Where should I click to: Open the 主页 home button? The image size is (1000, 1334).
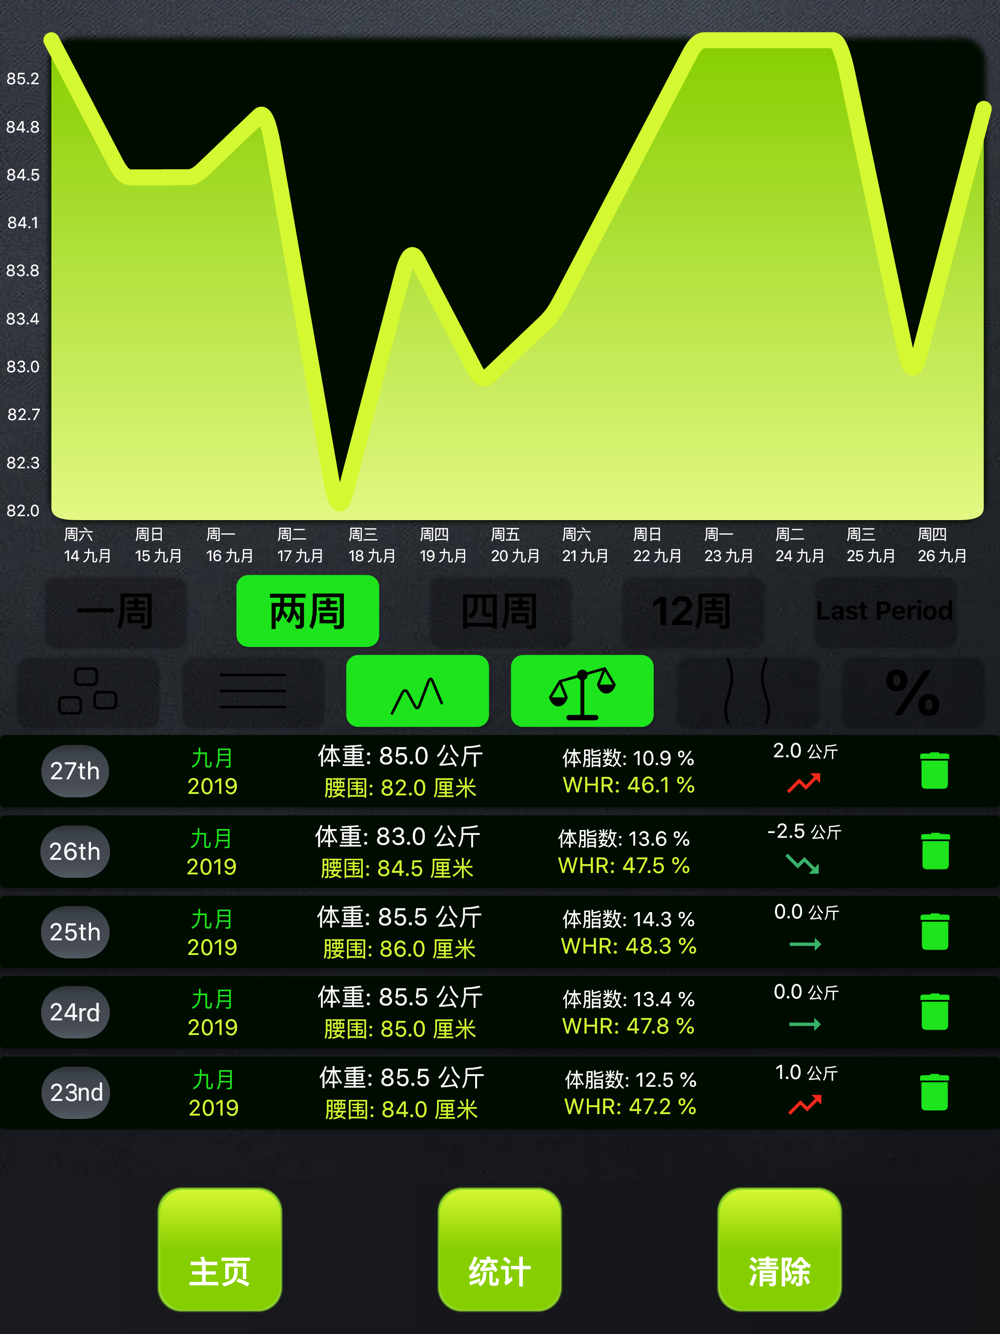pyautogui.click(x=220, y=1249)
